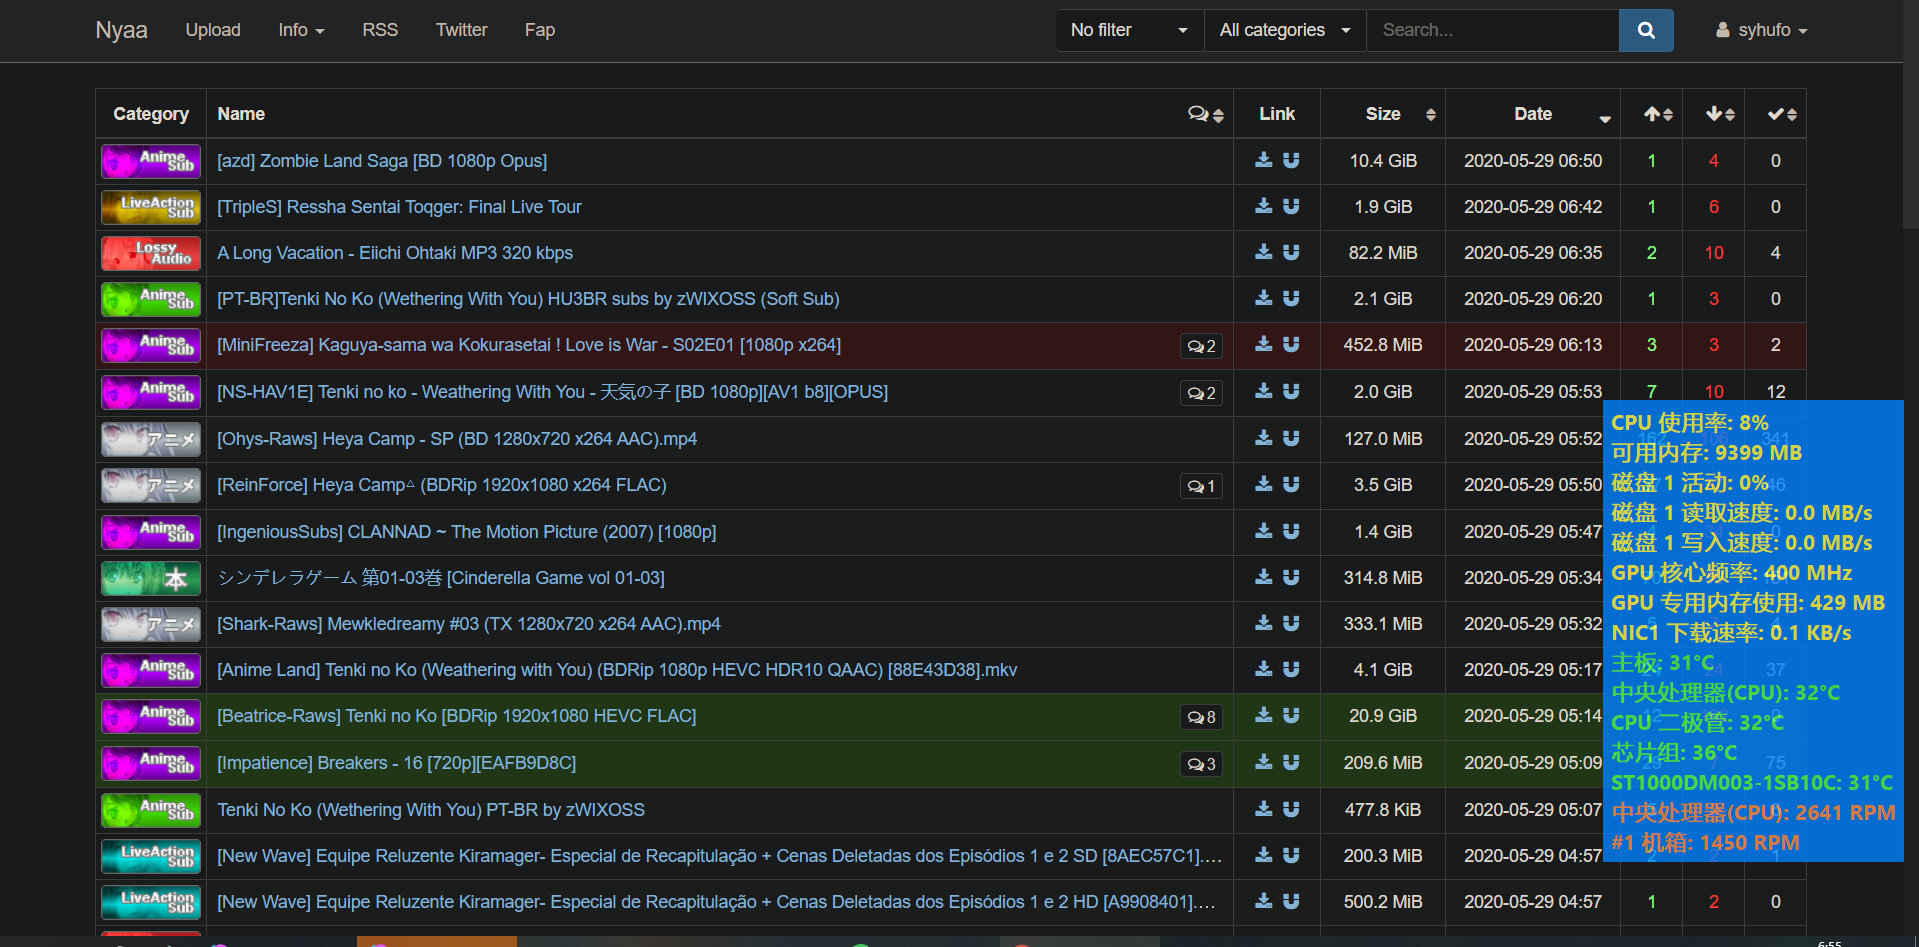Open Shark-Raws Mewkledreamy #03 torrent page

pyautogui.click(x=469, y=624)
